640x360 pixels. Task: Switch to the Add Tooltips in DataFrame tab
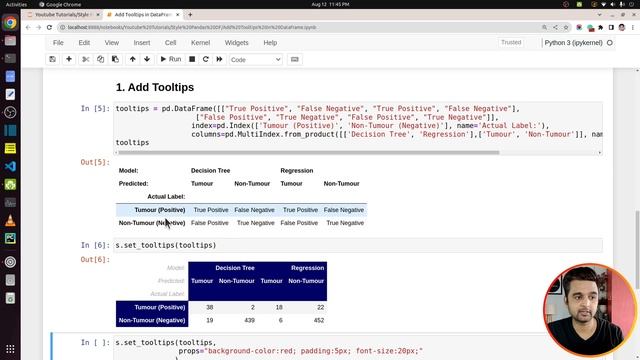[142, 15]
